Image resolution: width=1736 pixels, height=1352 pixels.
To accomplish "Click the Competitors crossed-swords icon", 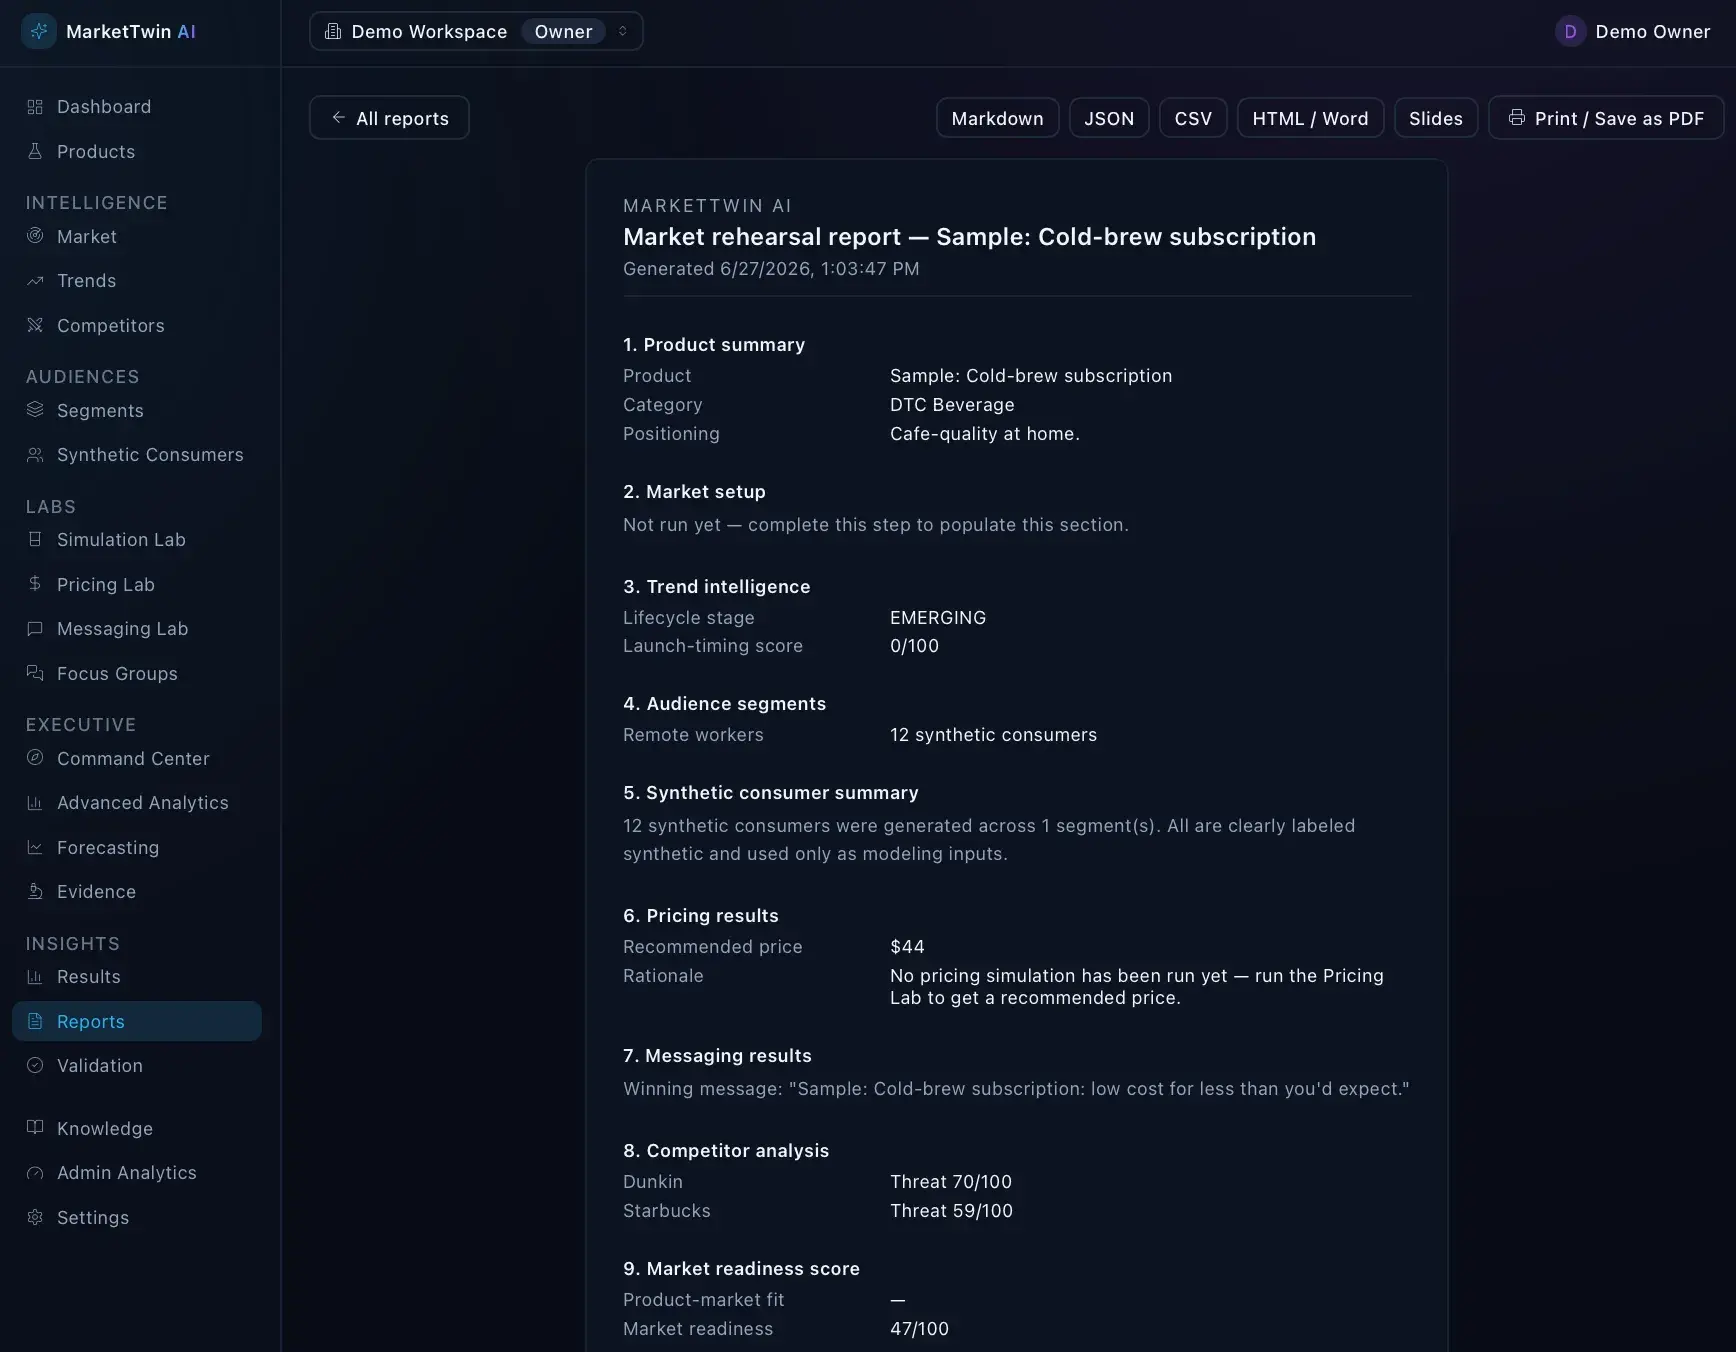I will pos(35,325).
